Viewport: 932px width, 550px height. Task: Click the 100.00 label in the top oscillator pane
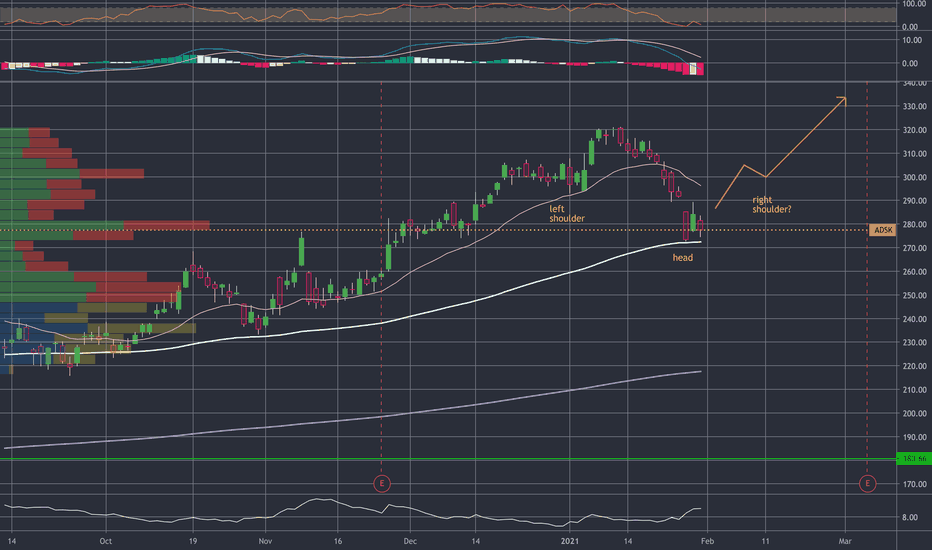pyautogui.click(x=914, y=4)
